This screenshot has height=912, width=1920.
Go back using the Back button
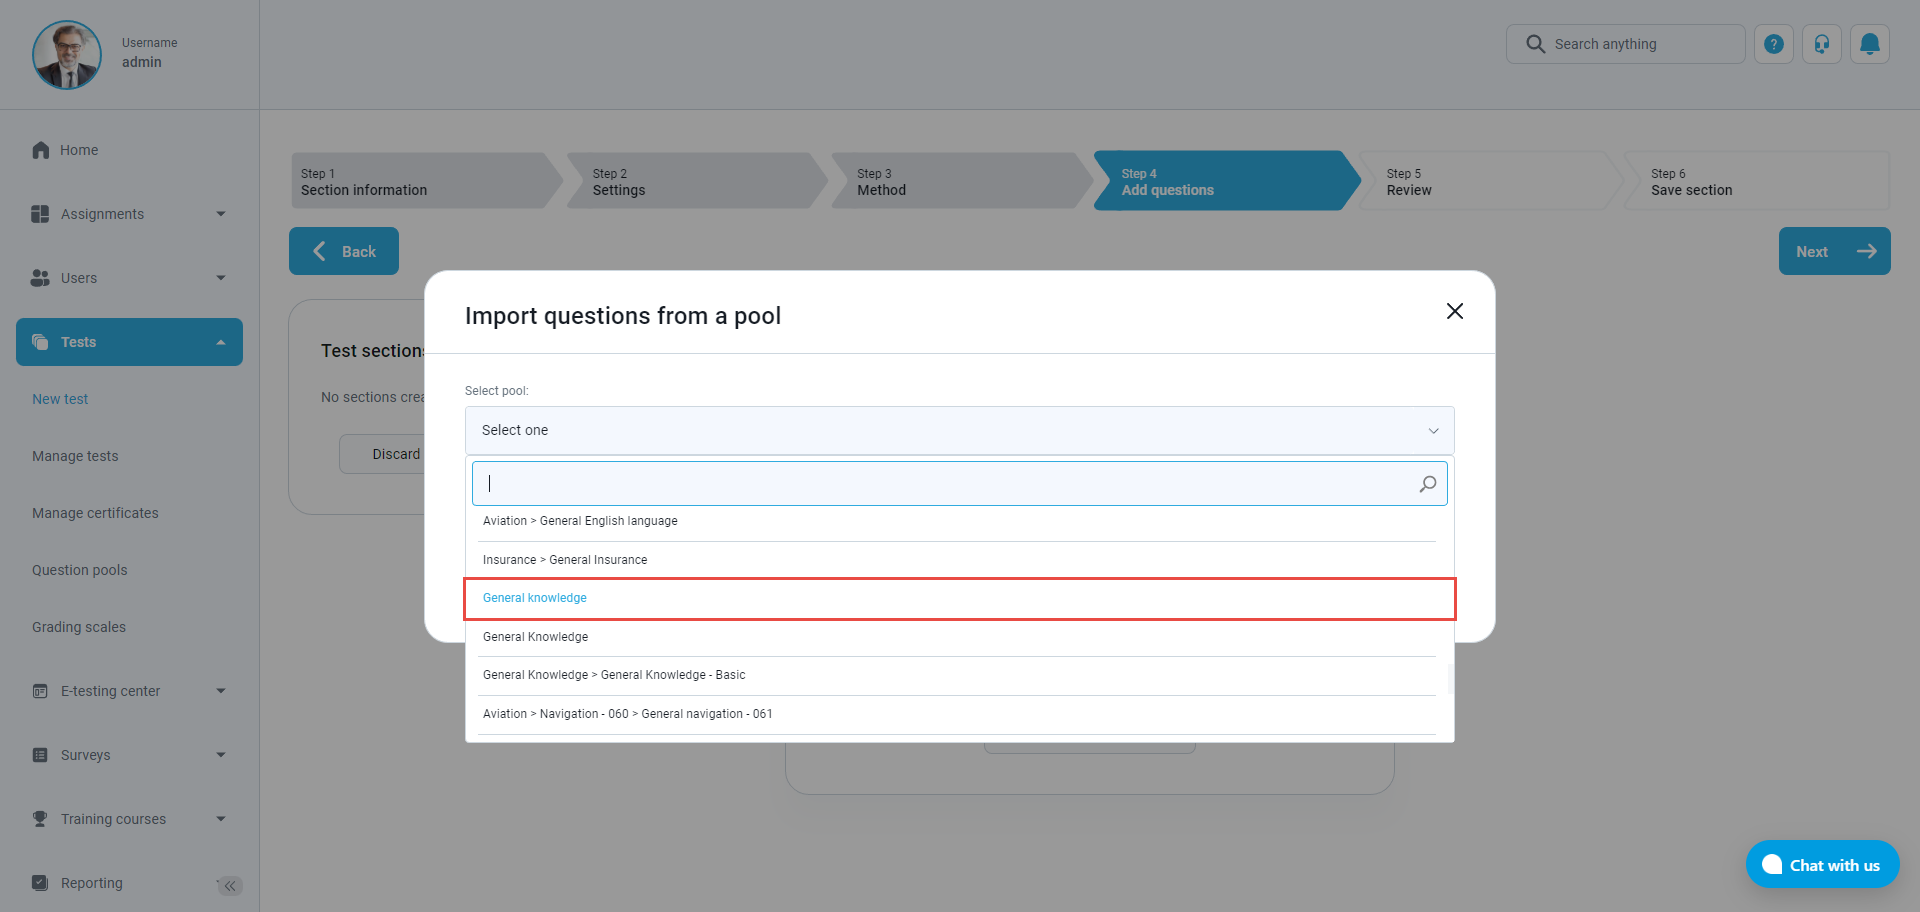pos(344,251)
